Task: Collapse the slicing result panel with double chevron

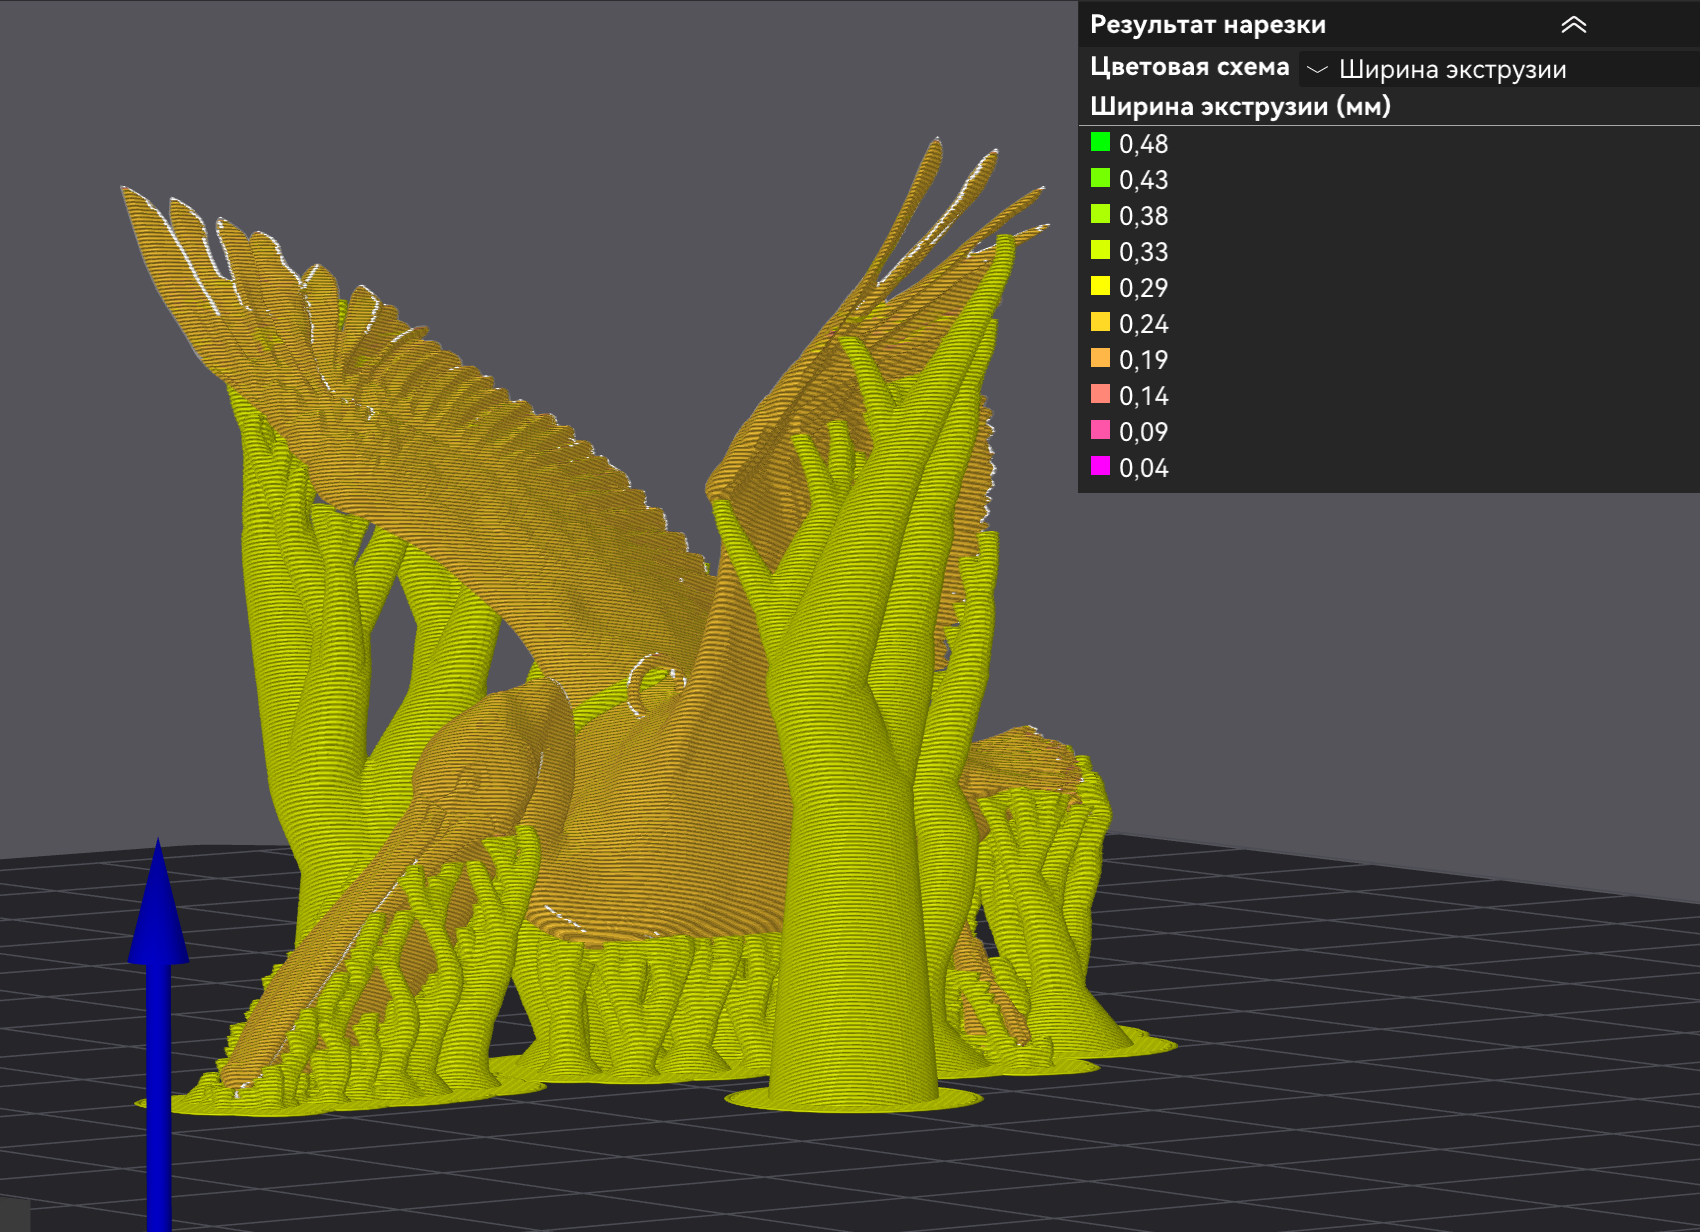Action: pos(1573,25)
